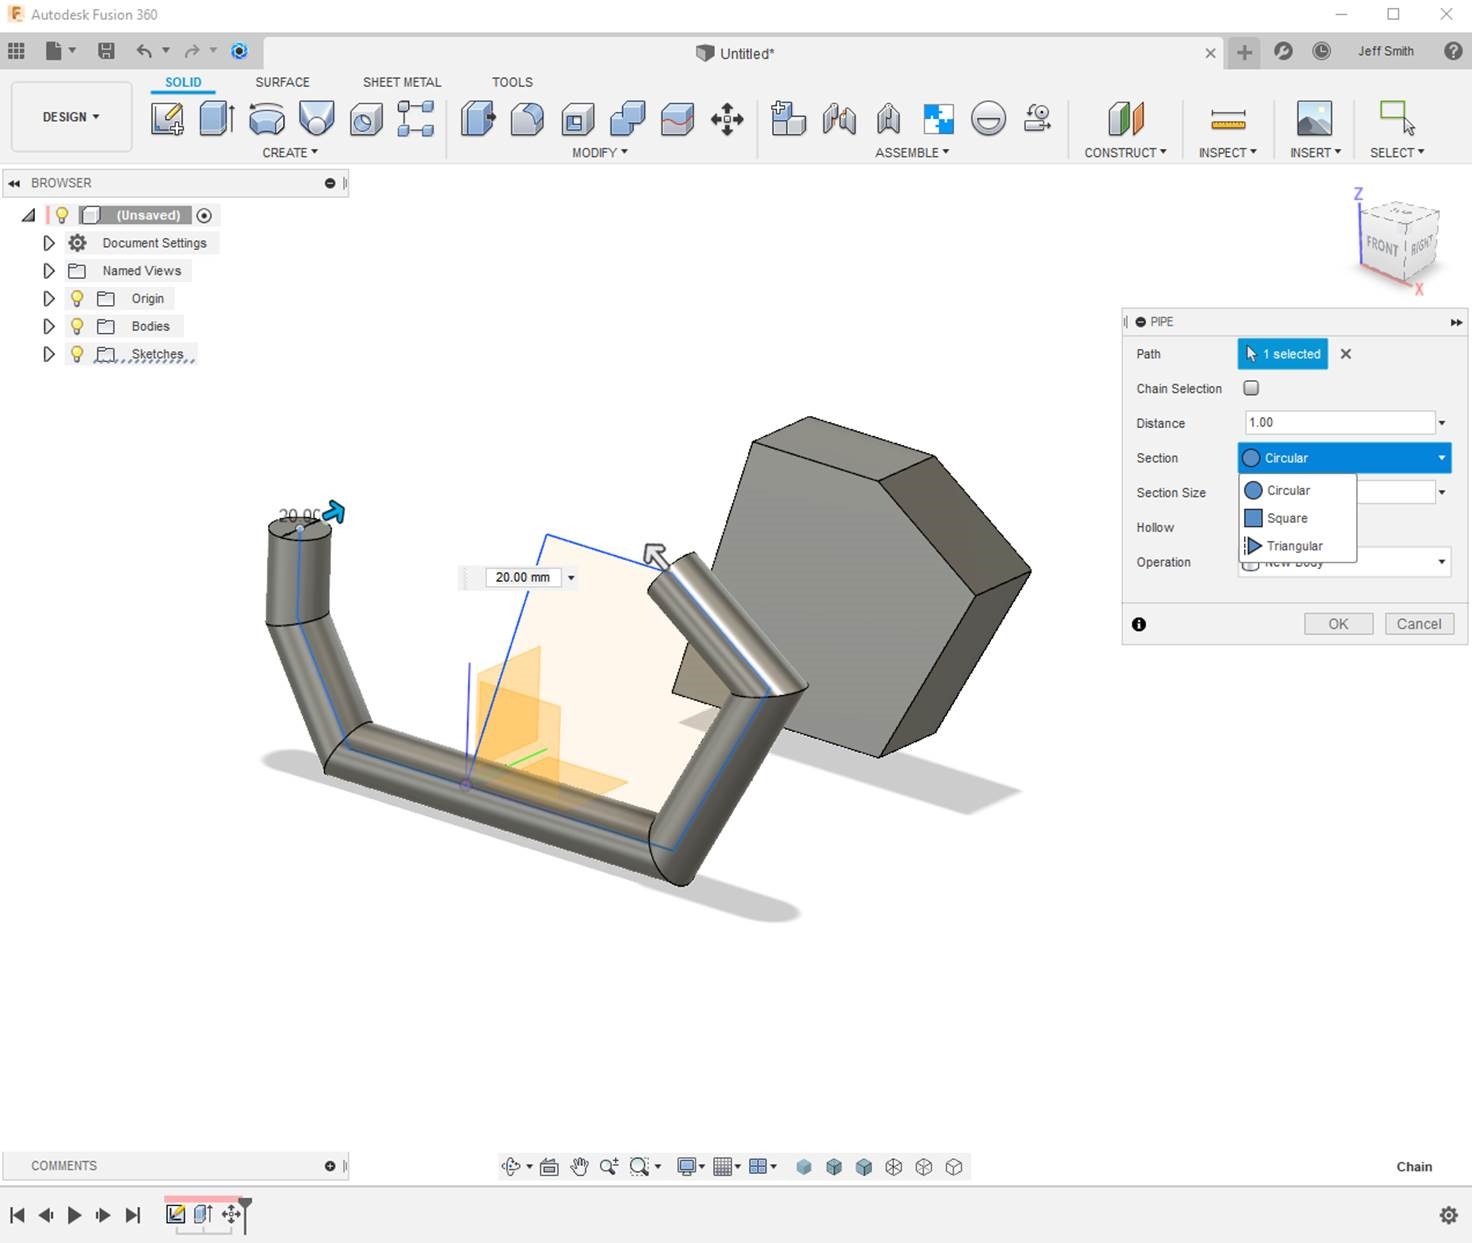Choose Triangular from the Section list

1294,546
